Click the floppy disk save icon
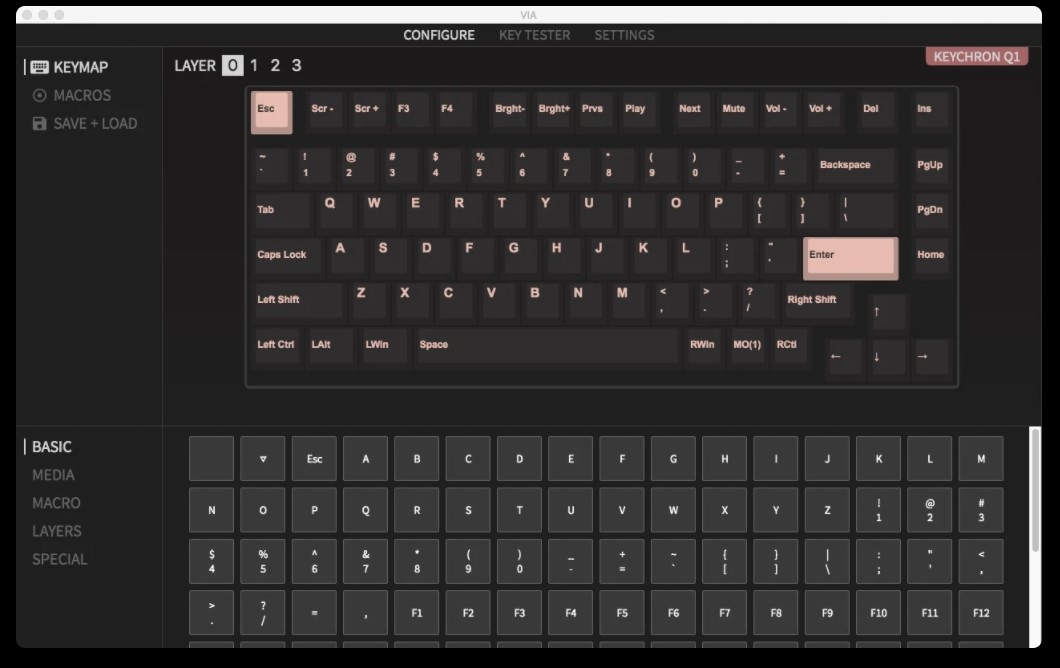 [x=40, y=124]
